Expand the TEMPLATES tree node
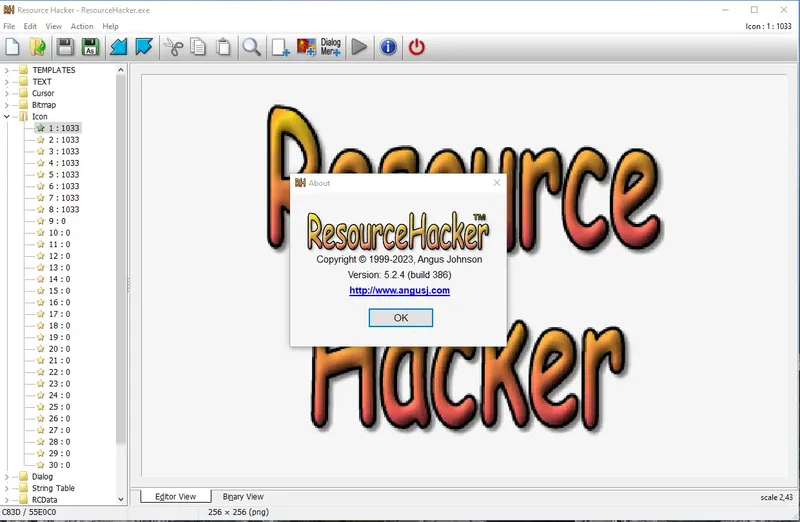Screen dimensions: 800x522 pos(7,70)
